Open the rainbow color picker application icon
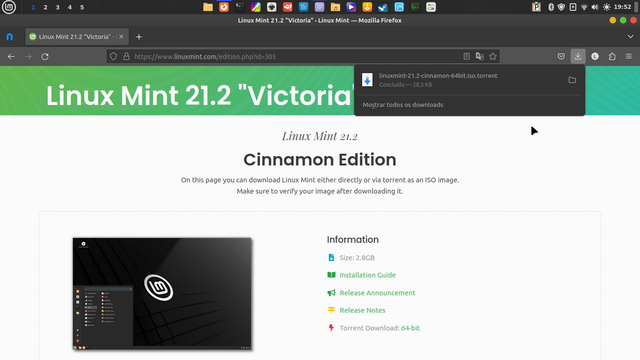Viewport: 640px width, 360px height. (x=256, y=7)
